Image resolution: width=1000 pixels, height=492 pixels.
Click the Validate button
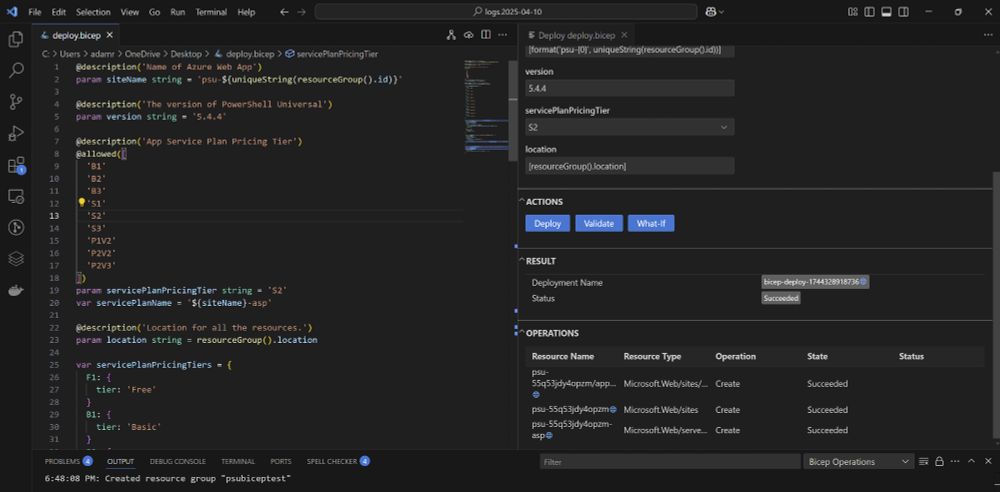tap(599, 223)
